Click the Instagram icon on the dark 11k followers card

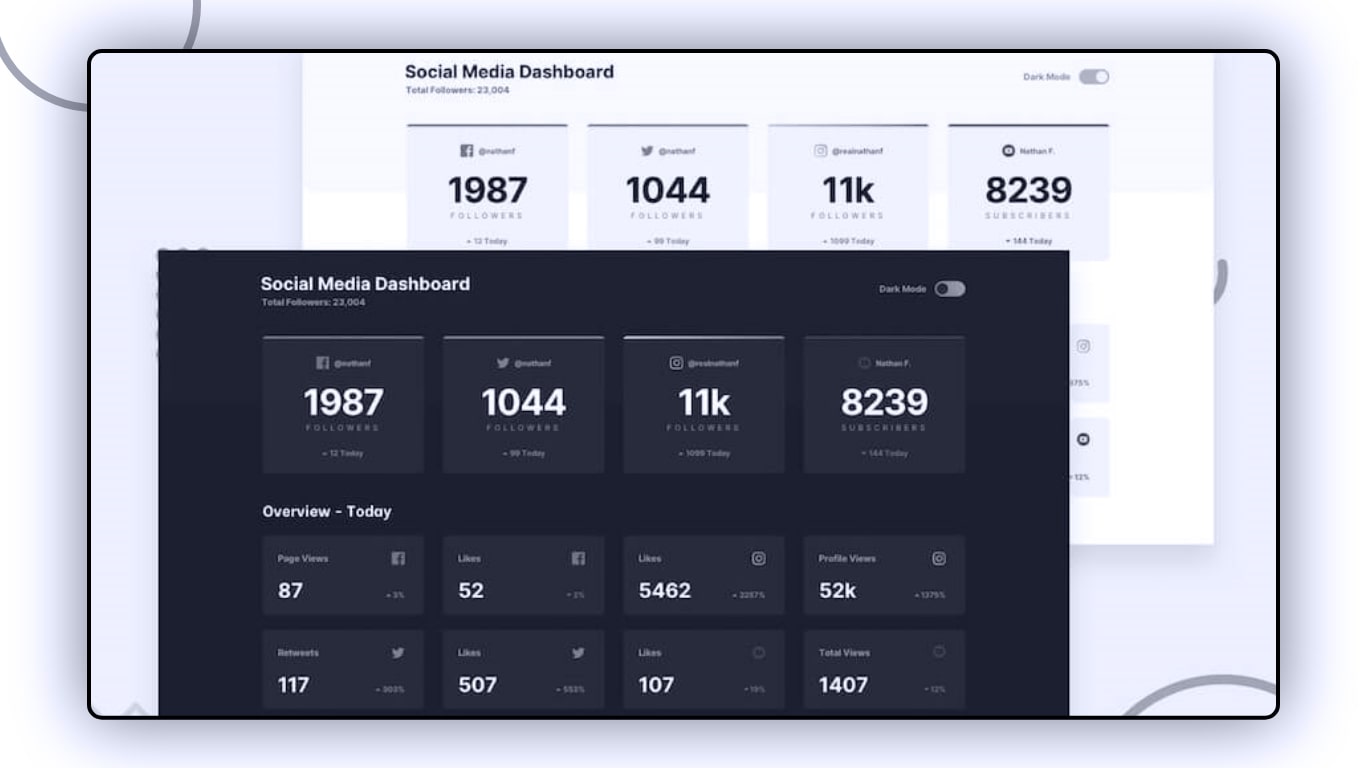[676, 363]
